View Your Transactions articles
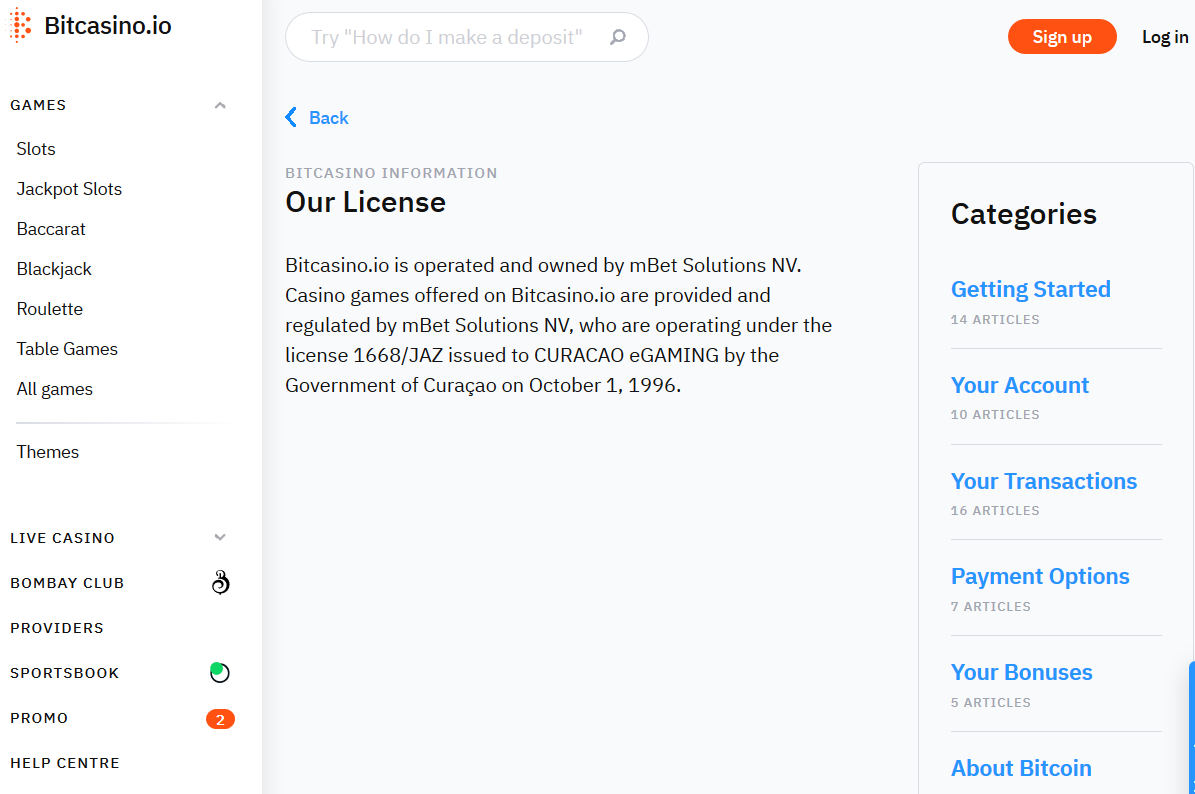 1043,481
